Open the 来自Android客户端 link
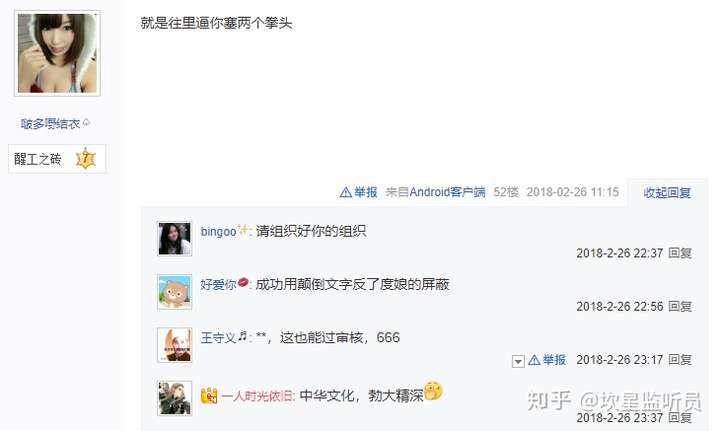 (435, 192)
